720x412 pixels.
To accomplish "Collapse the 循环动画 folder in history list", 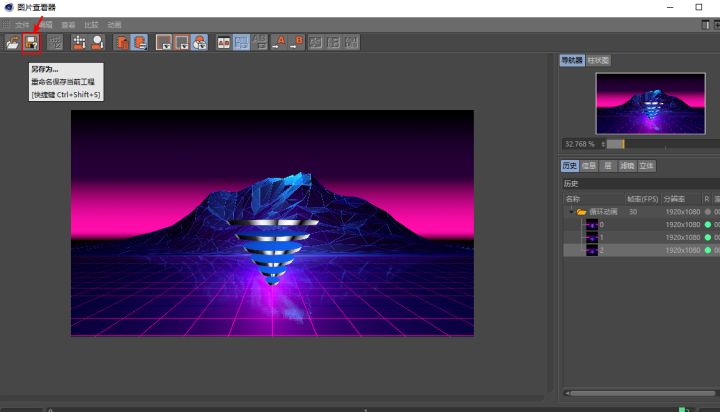I will [x=570, y=212].
